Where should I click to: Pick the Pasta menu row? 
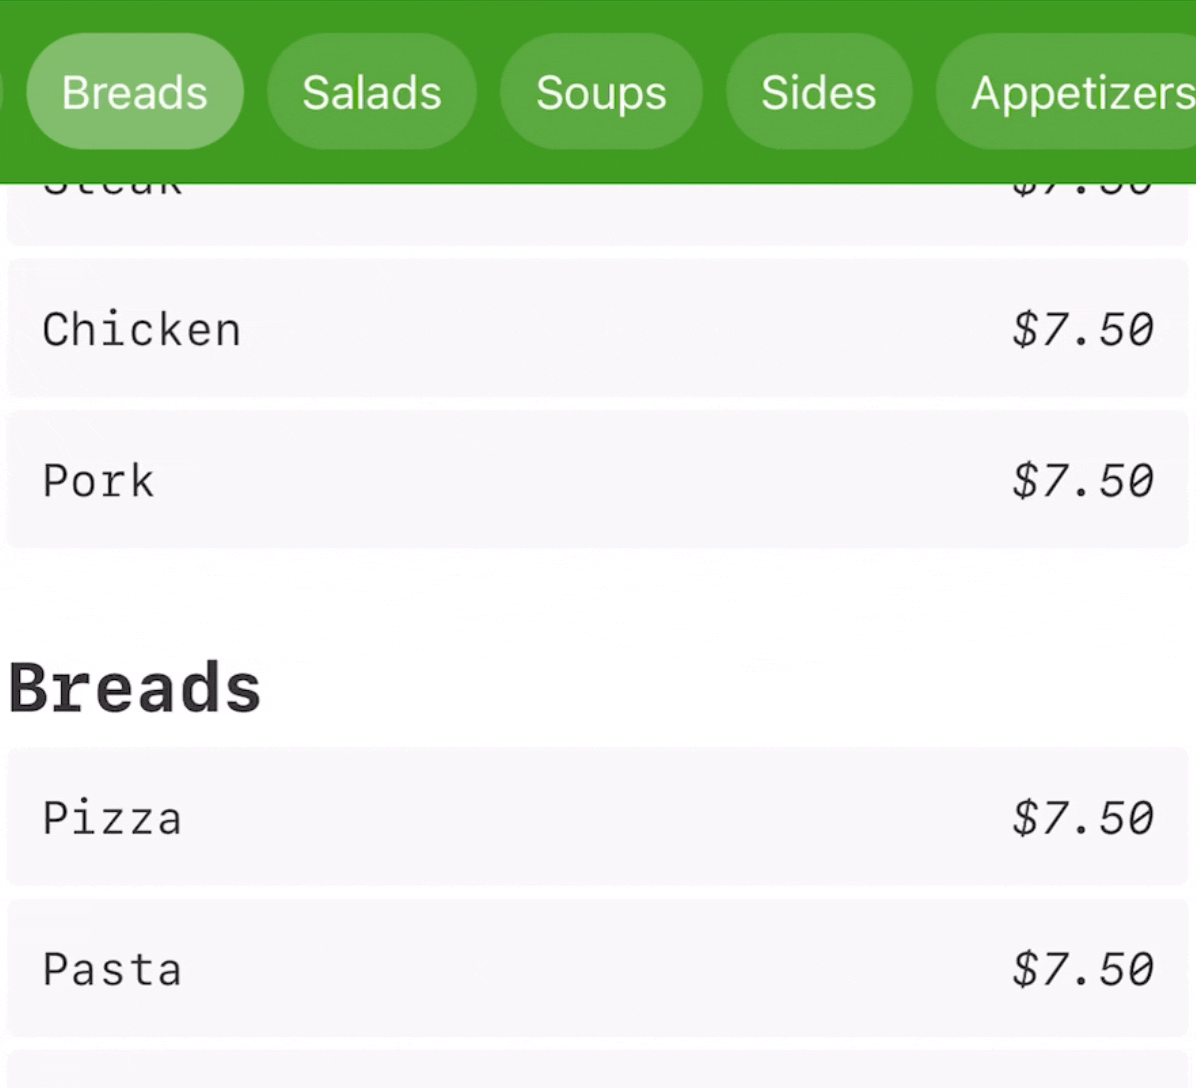597,968
